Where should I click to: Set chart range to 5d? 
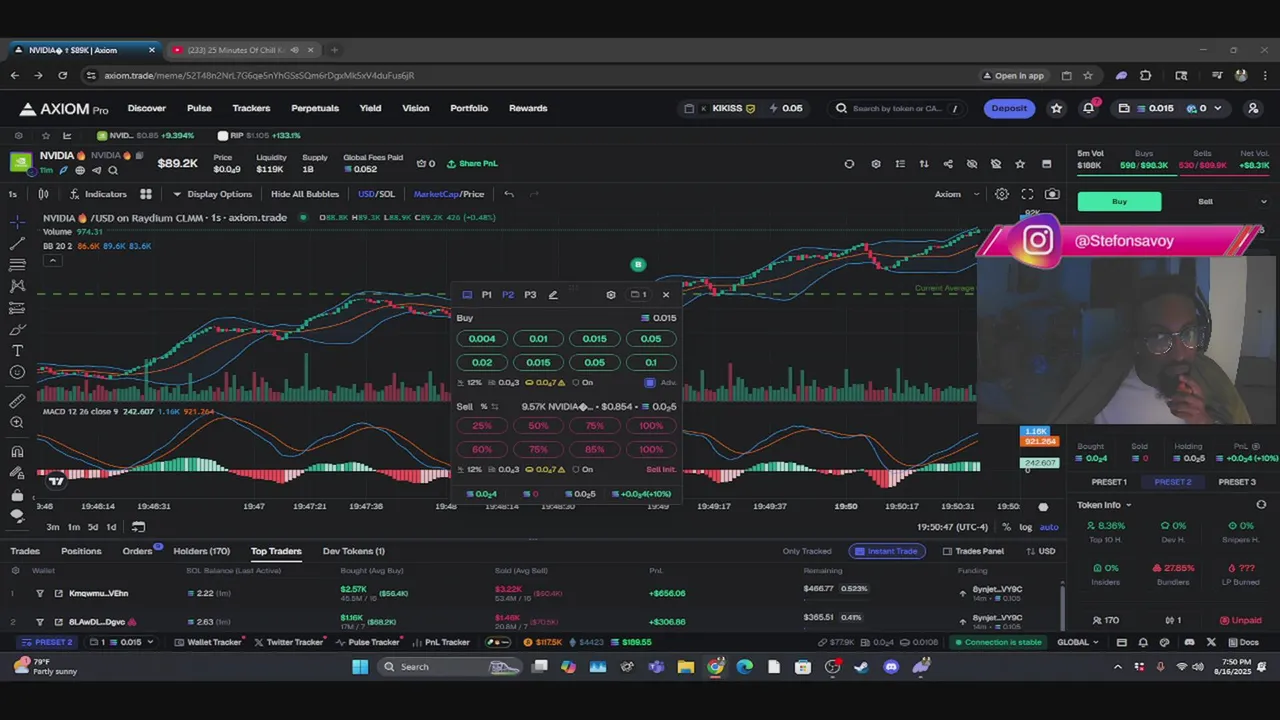coord(92,527)
